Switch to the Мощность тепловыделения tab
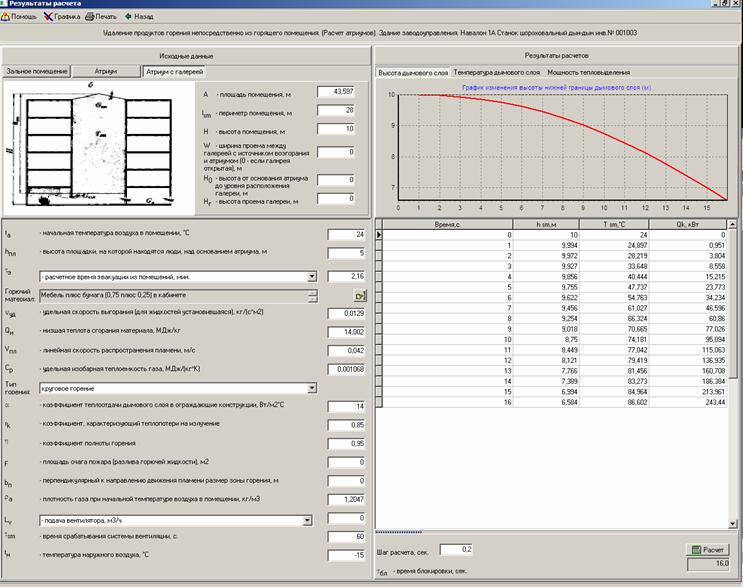Image resolution: width=743 pixels, height=587 pixels. [x=588, y=73]
